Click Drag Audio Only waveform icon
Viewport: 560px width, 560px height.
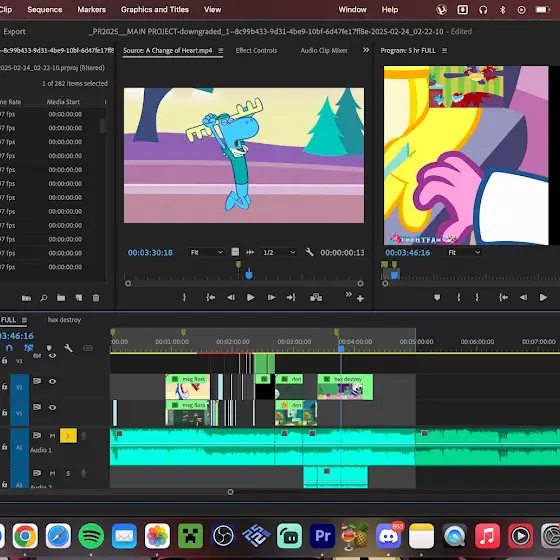[250, 252]
